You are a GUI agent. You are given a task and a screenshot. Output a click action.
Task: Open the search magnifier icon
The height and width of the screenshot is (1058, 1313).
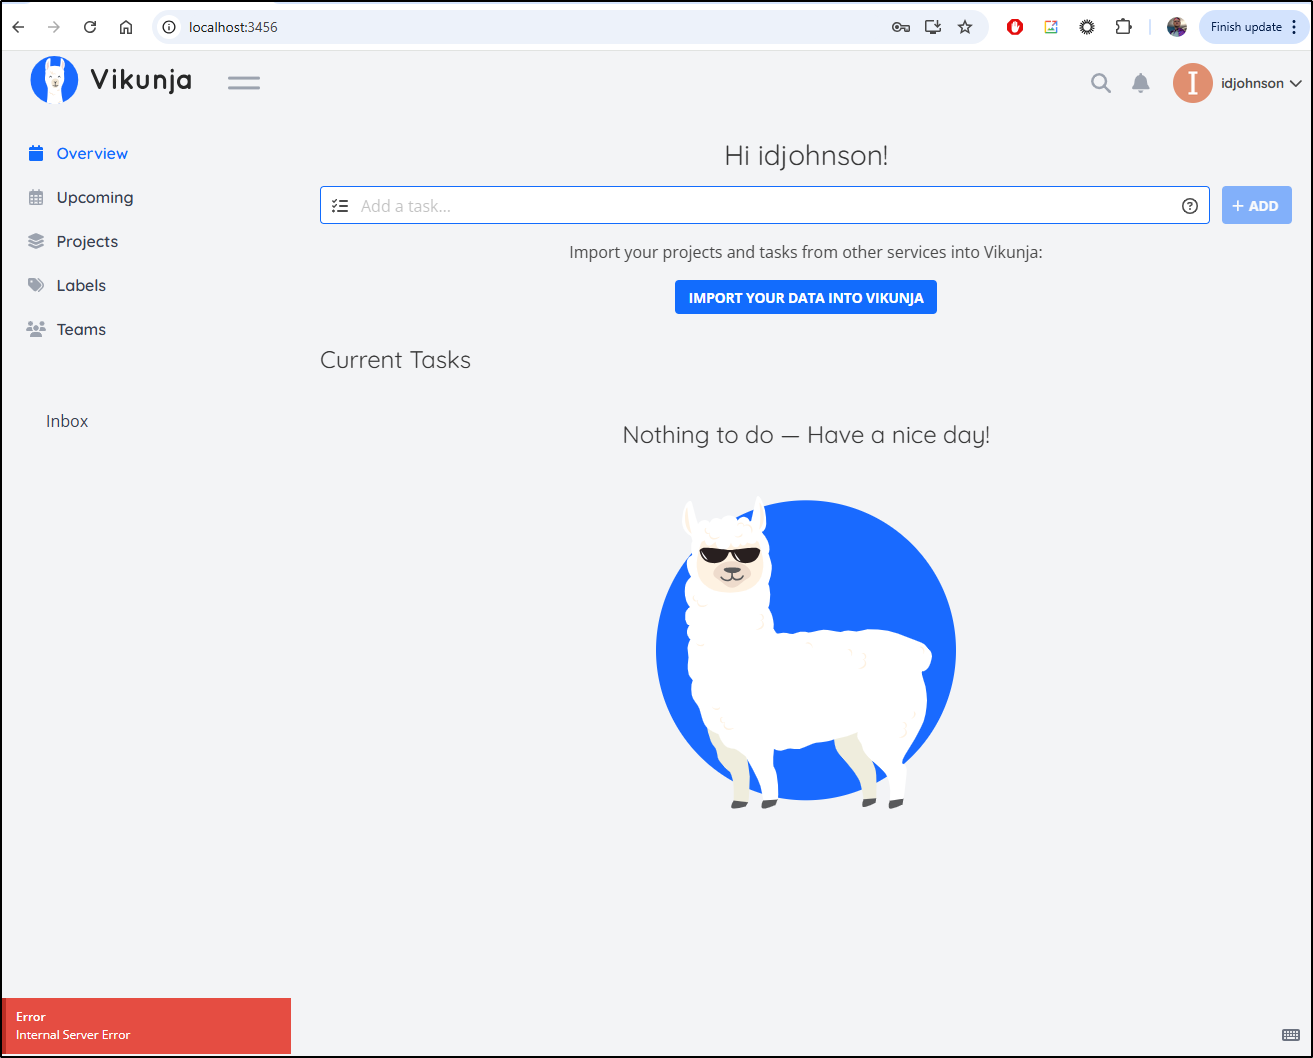(1101, 83)
